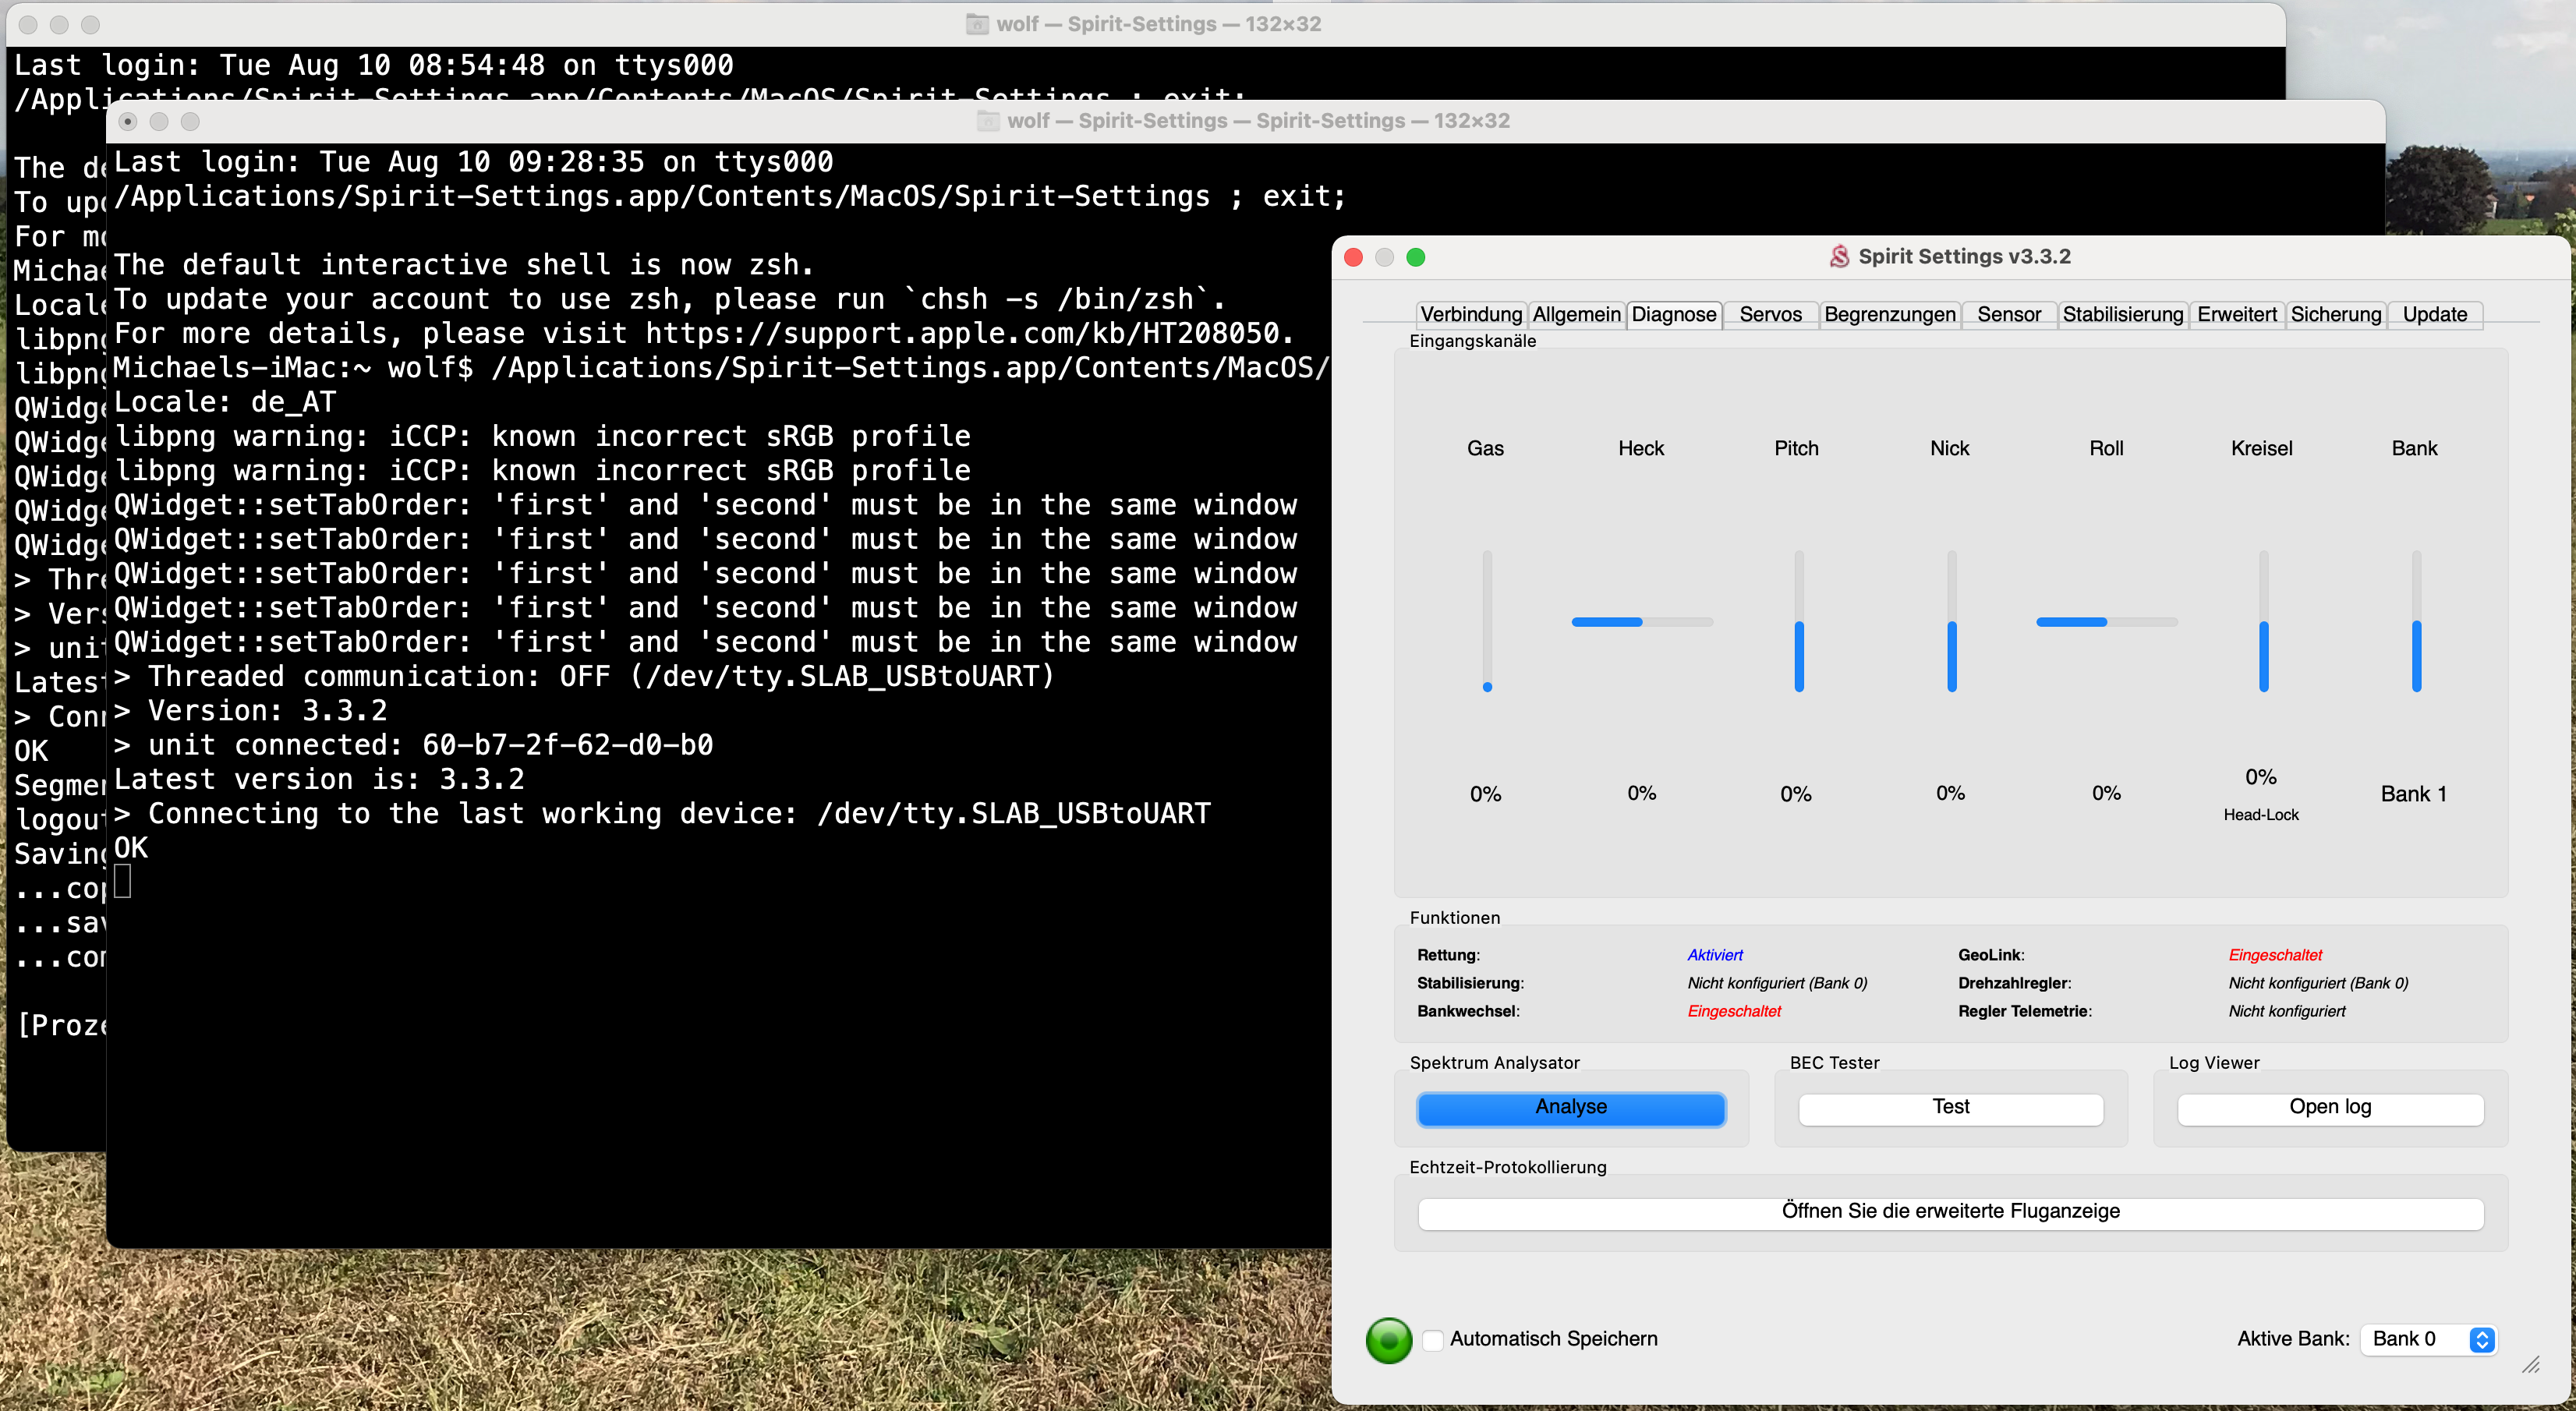This screenshot has width=2576, height=1411.
Task: Zoom the Spirit Settings window with green button
Action: tap(1415, 257)
